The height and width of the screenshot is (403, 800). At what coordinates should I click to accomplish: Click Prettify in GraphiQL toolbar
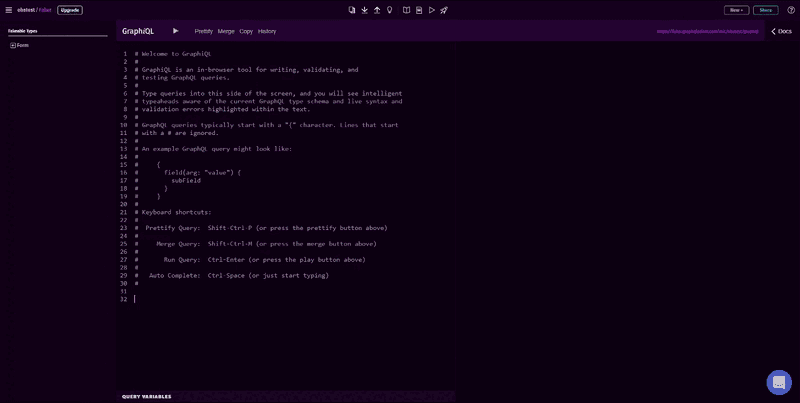point(204,32)
